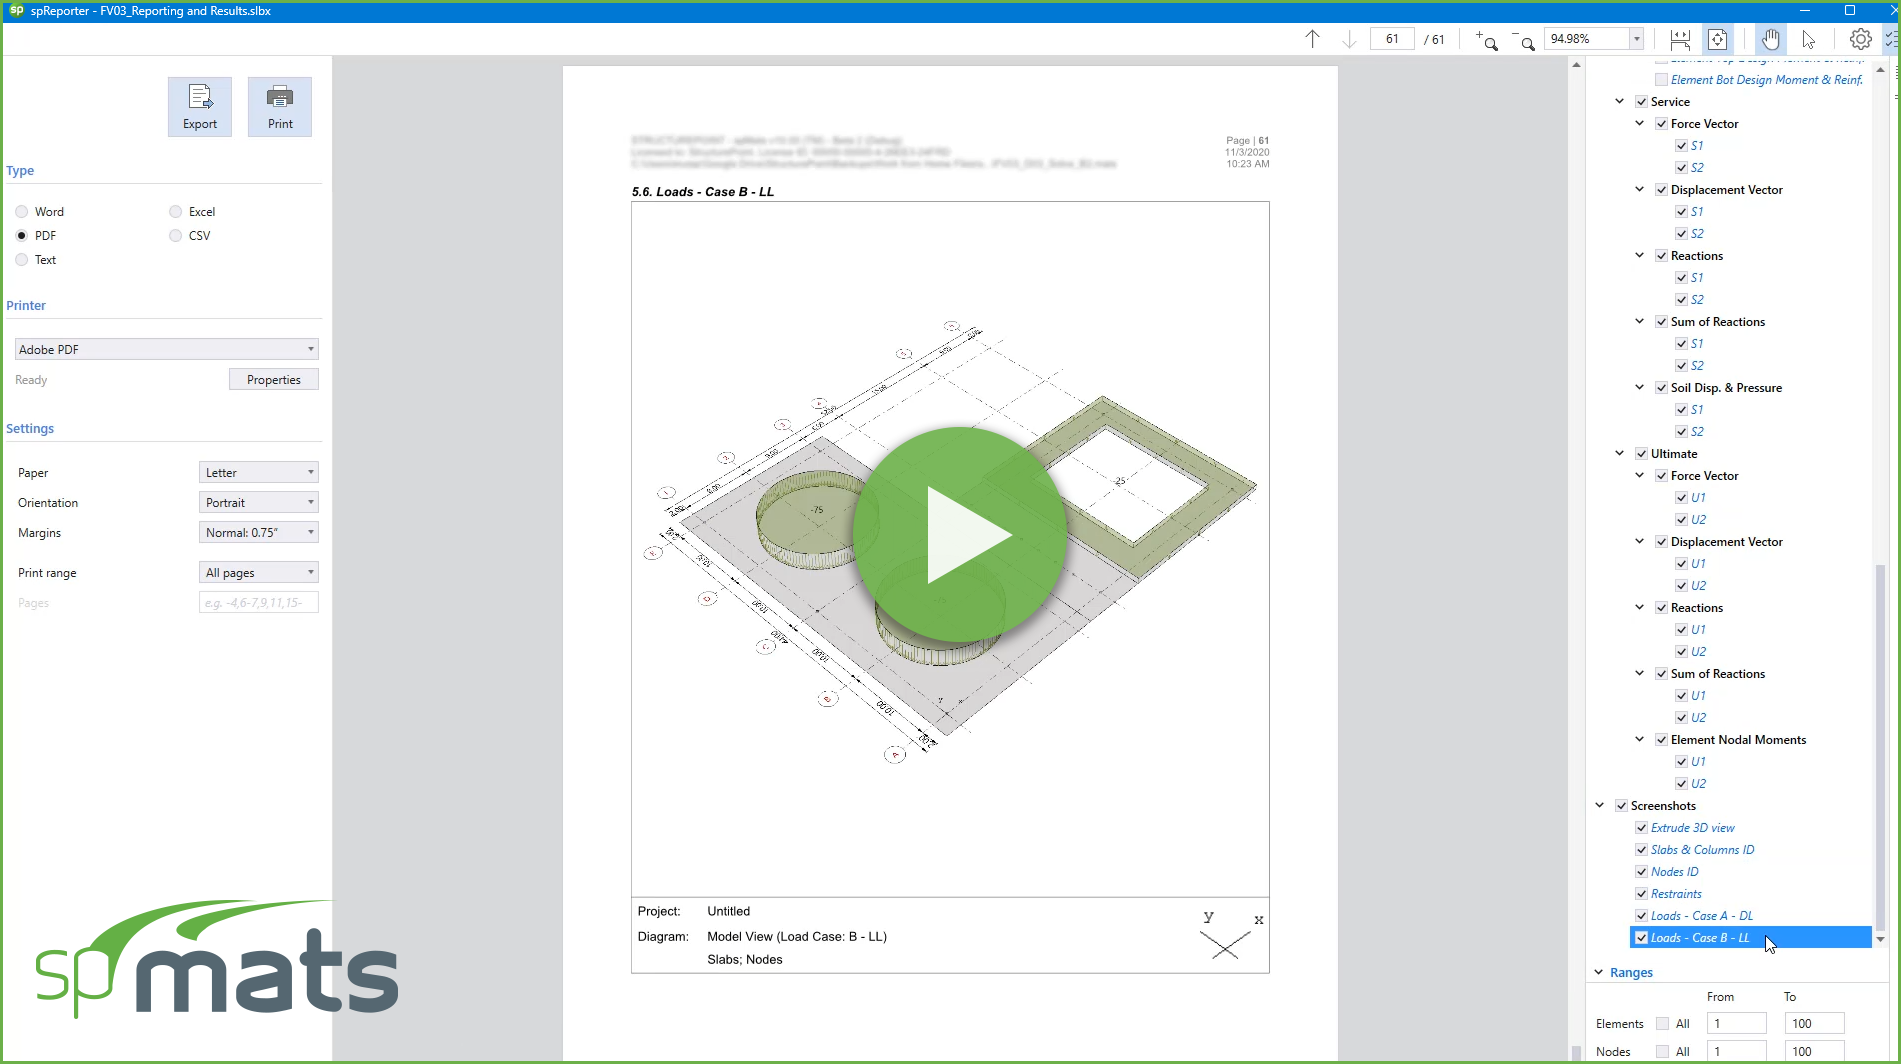This screenshot has height=1064, width=1901.
Task: Click the zoom in magnifier icon
Action: pos(1486,40)
